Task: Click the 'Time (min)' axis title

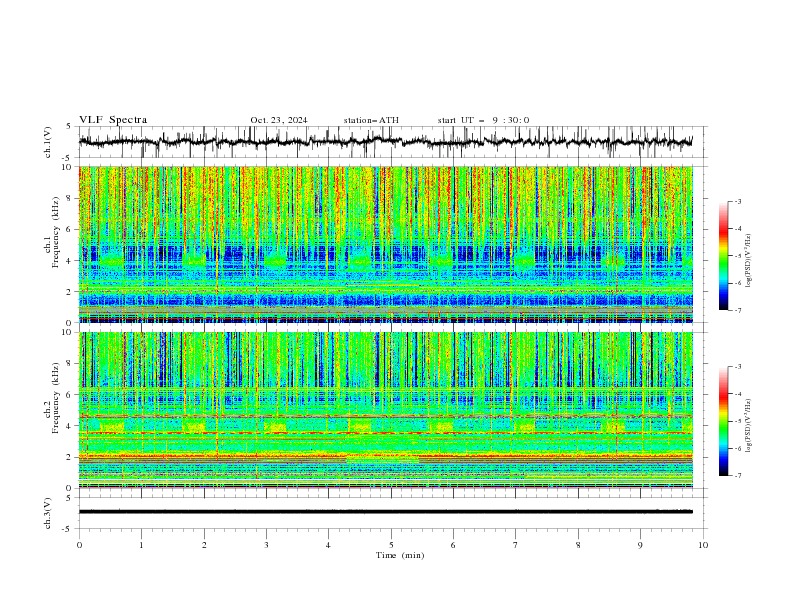Action: pos(400,555)
